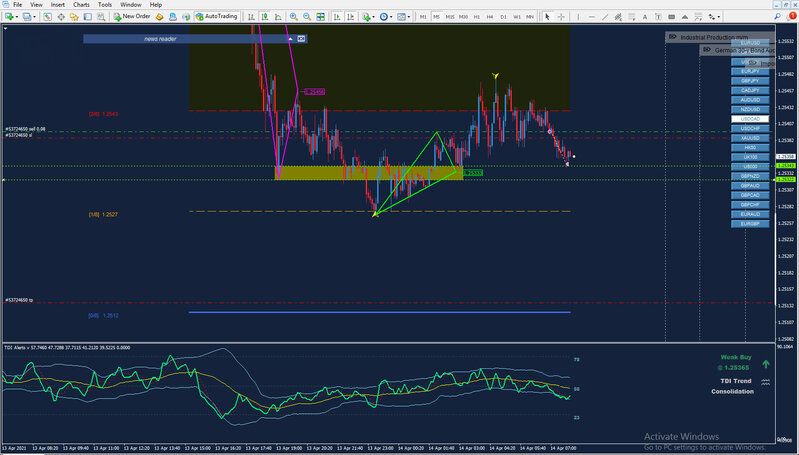This screenshot has width=799, height=455.
Task: Switch chart to H4 timeframe
Action: click(x=490, y=17)
